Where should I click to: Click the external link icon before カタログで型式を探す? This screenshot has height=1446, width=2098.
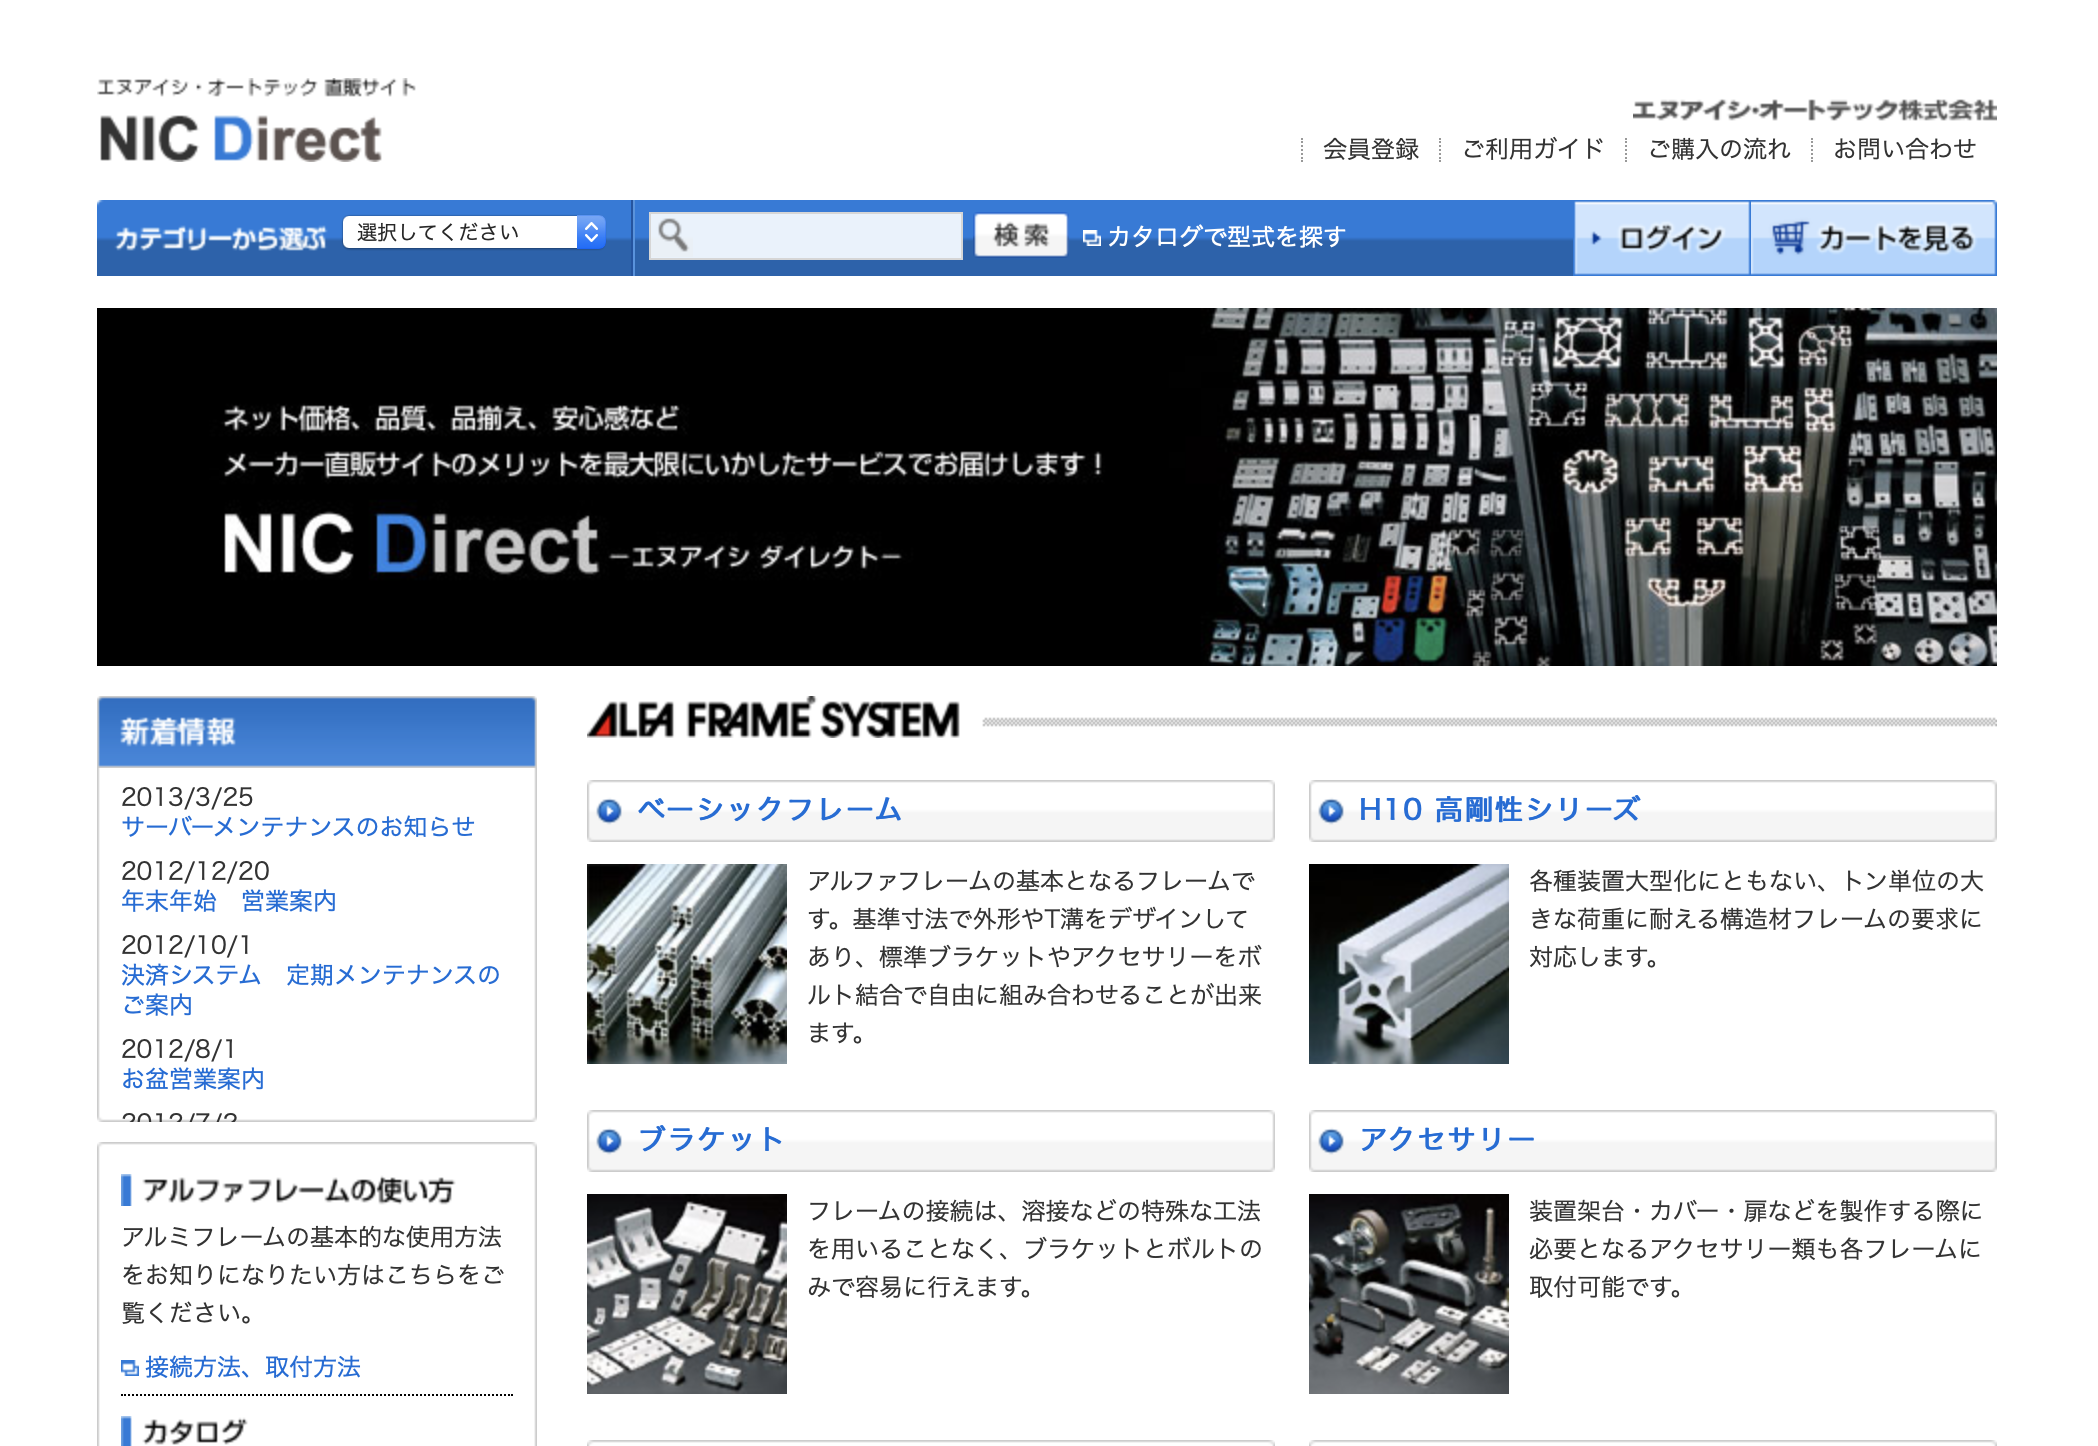pyautogui.click(x=1092, y=238)
